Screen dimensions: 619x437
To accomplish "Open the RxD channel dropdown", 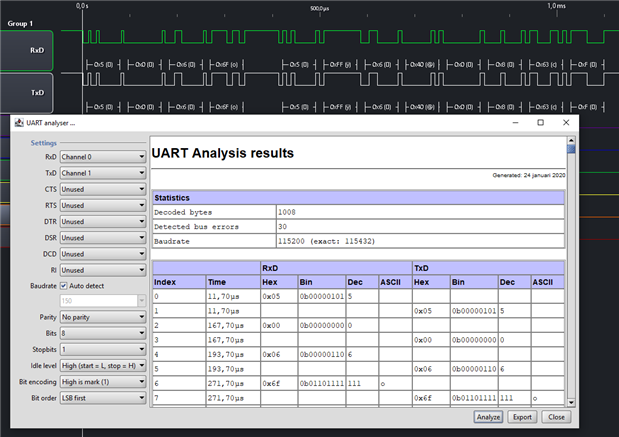I will [x=103, y=157].
